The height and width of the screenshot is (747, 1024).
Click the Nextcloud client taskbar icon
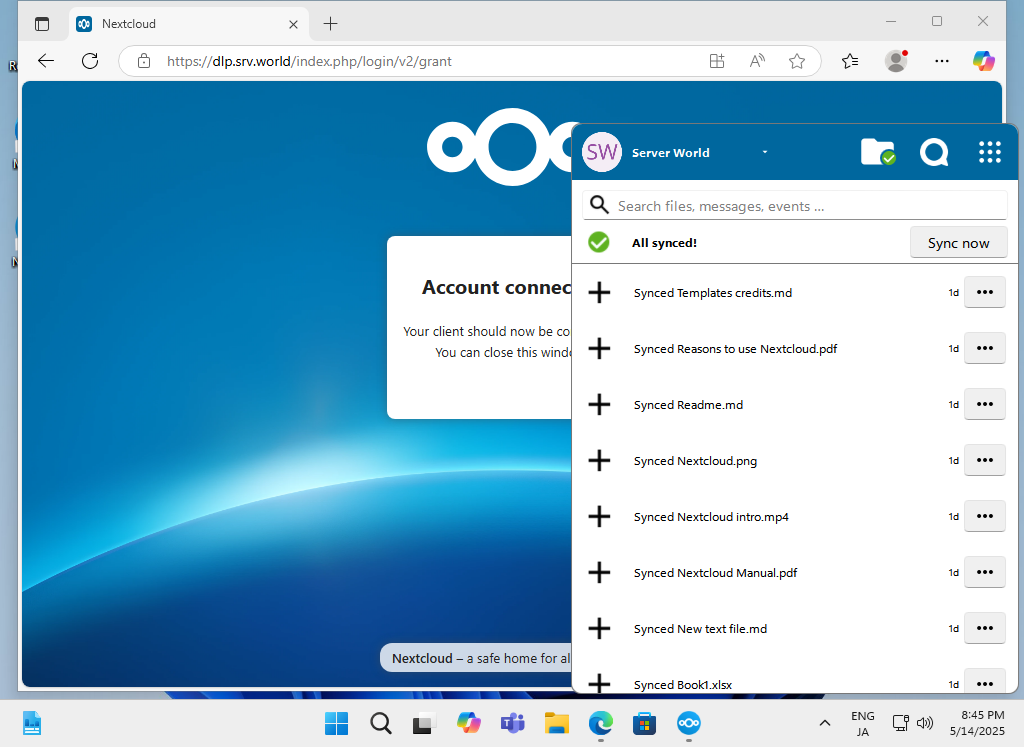pyautogui.click(x=688, y=723)
